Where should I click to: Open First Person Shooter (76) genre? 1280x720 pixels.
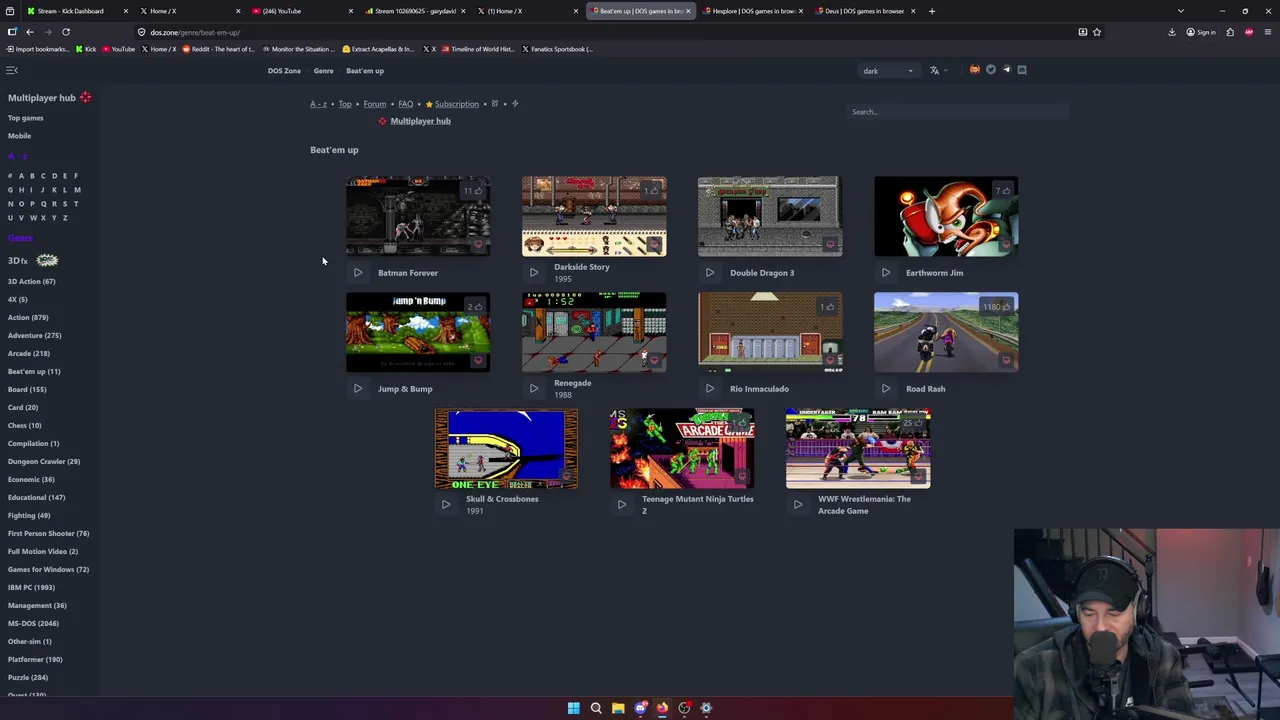click(48, 534)
